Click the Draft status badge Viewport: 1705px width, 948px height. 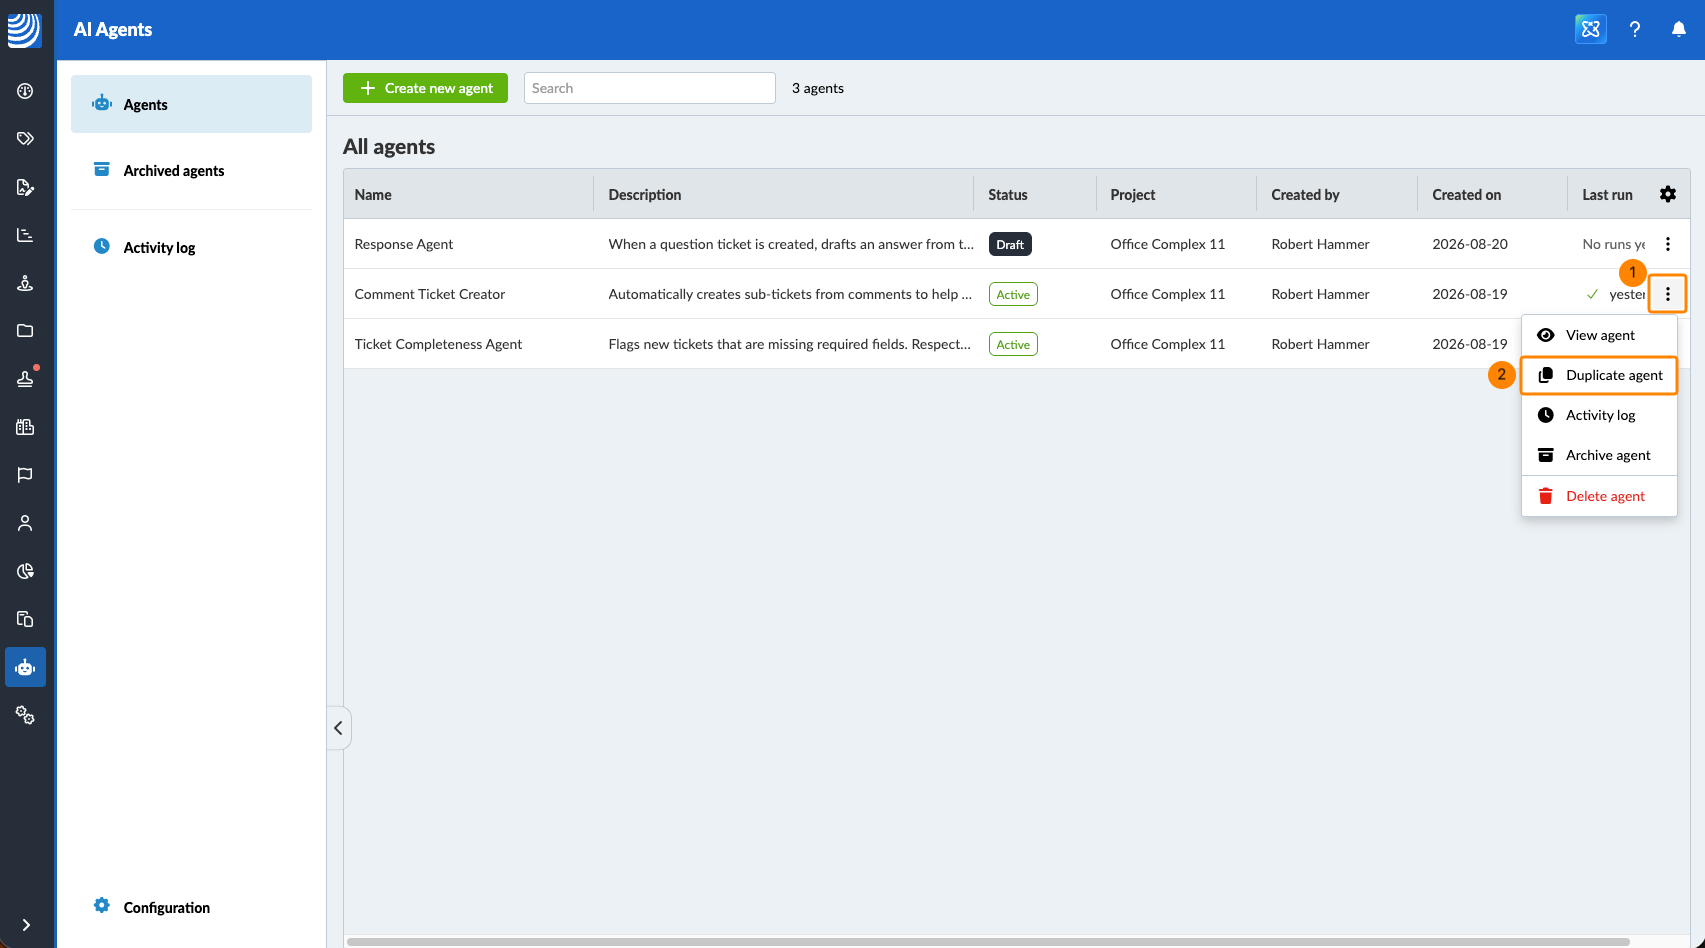(x=1010, y=244)
